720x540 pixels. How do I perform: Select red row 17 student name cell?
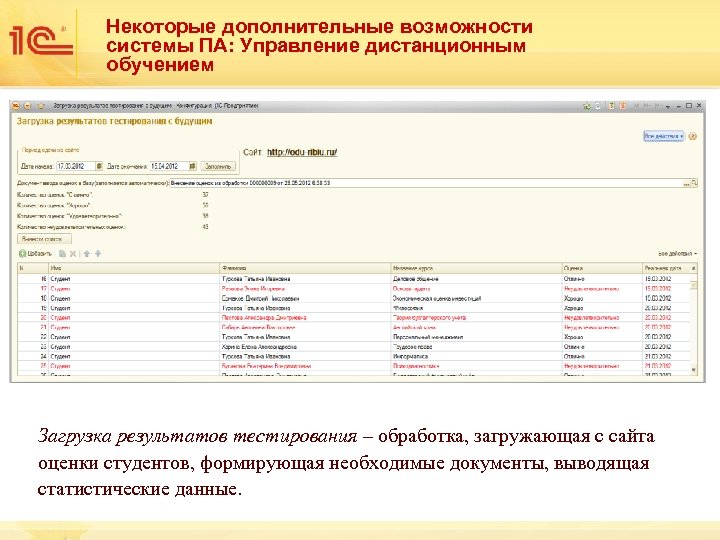305,289
